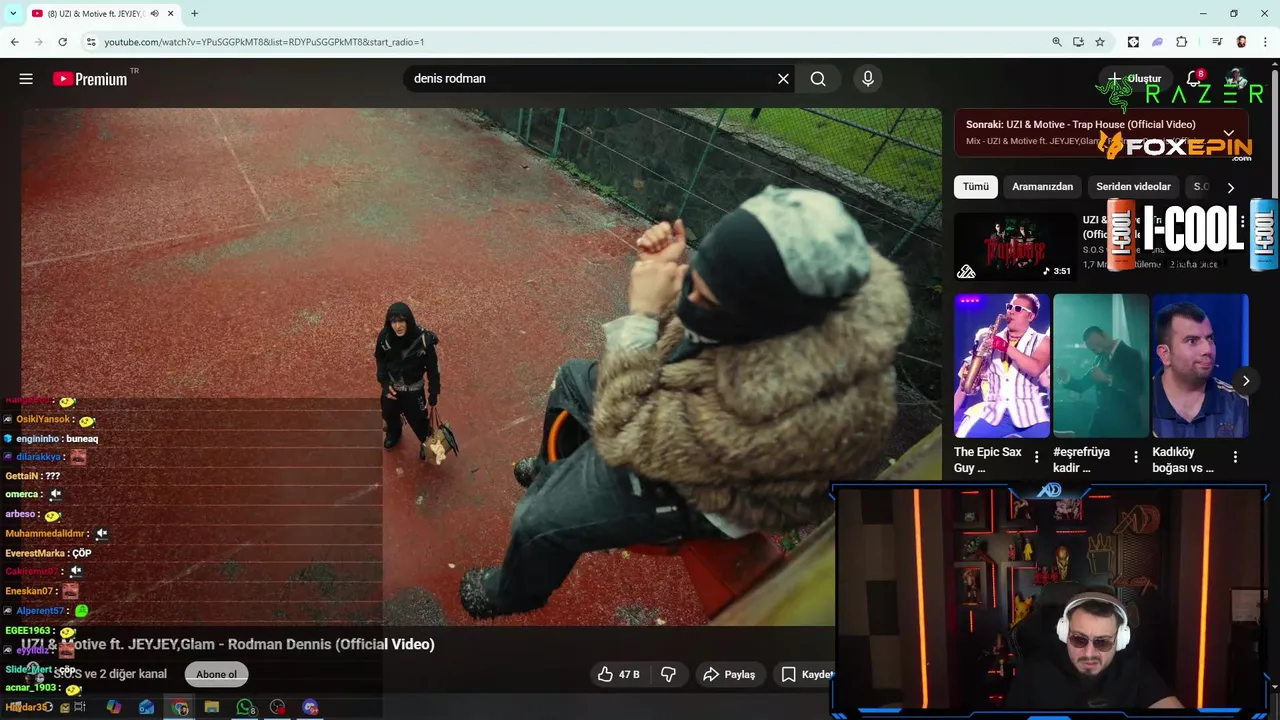Click the Abone ol subscribe button
The width and height of the screenshot is (1280, 720).
216,675
